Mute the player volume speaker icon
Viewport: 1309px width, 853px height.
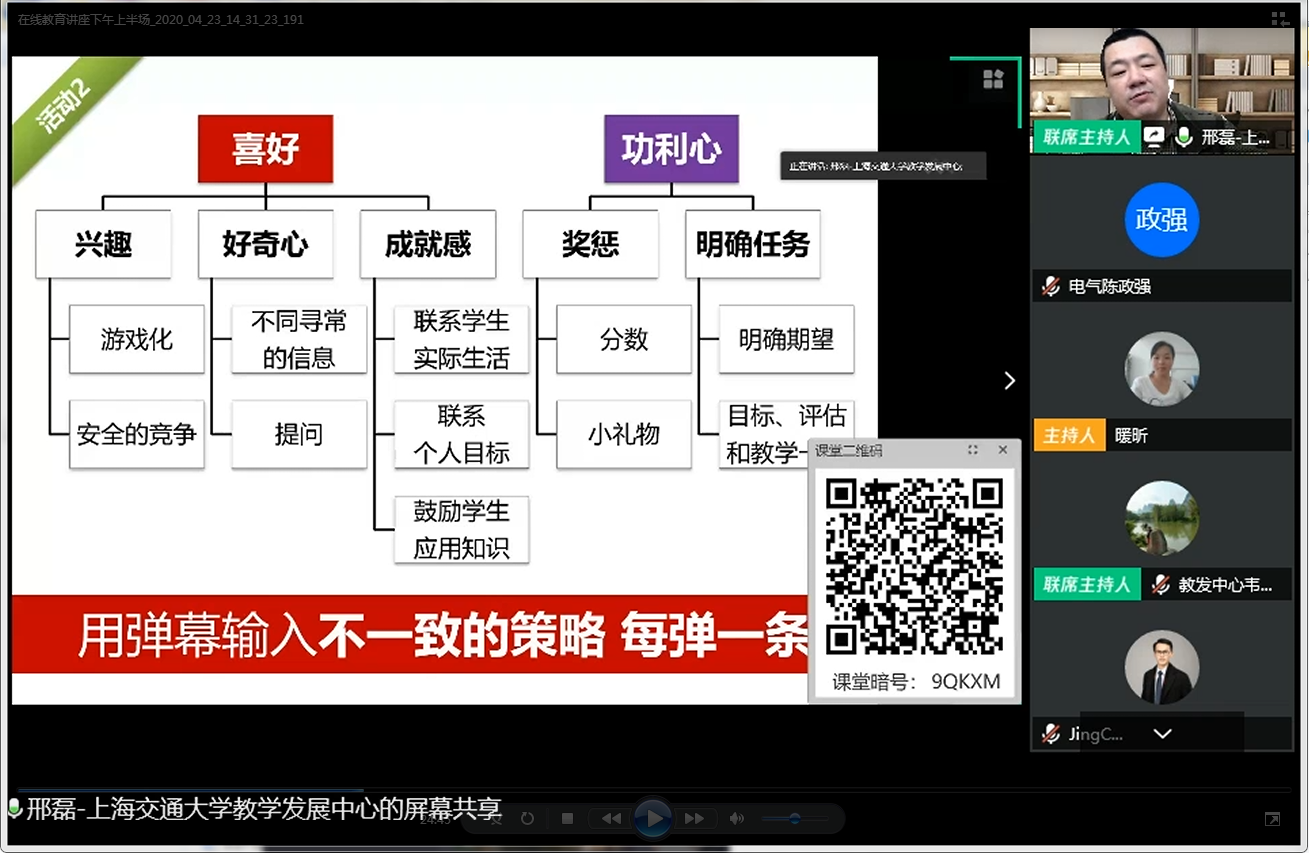pos(737,818)
